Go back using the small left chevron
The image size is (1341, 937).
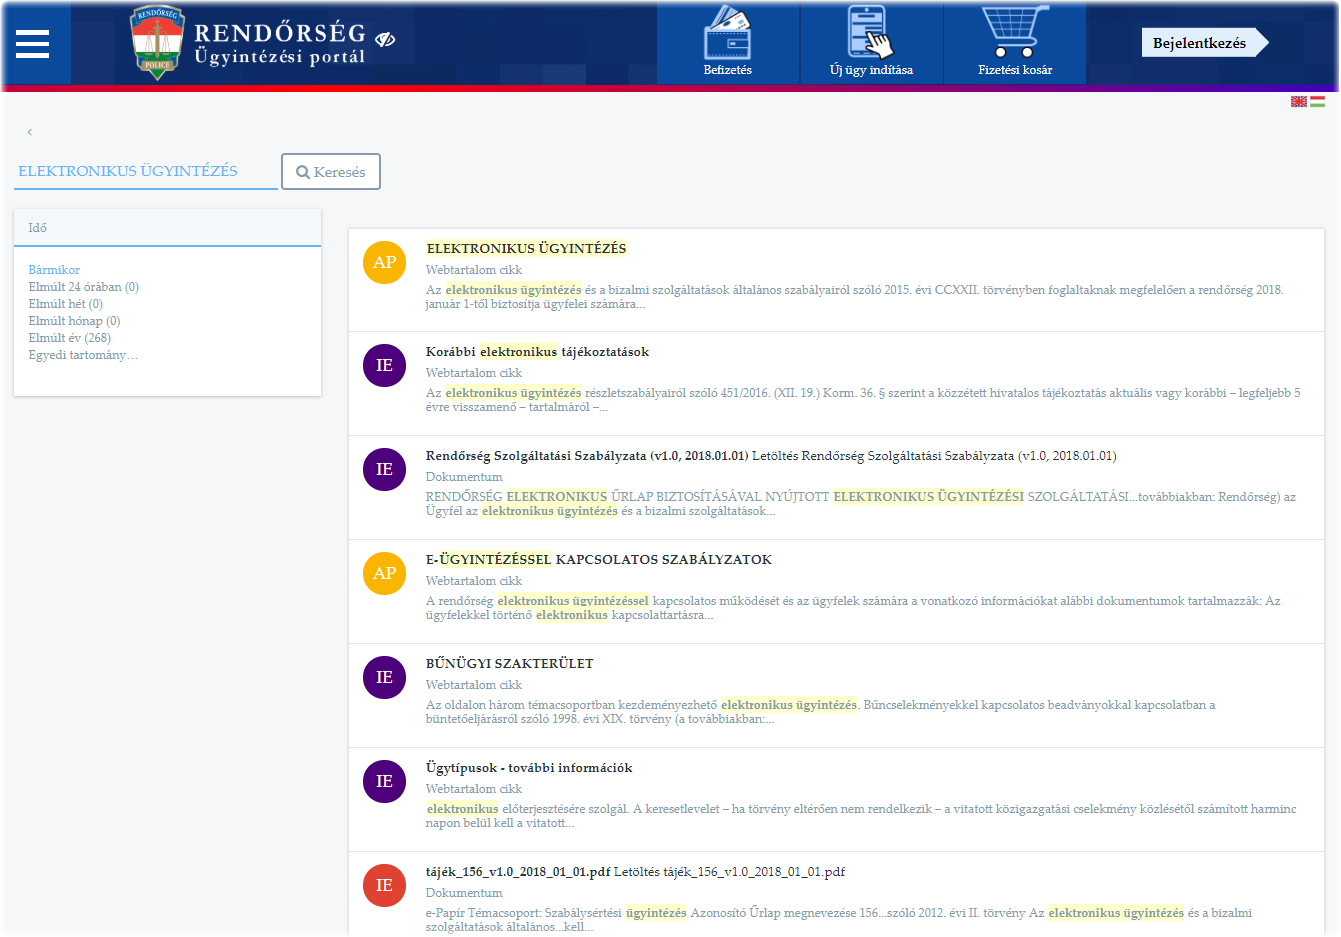[x=30, y=132]
